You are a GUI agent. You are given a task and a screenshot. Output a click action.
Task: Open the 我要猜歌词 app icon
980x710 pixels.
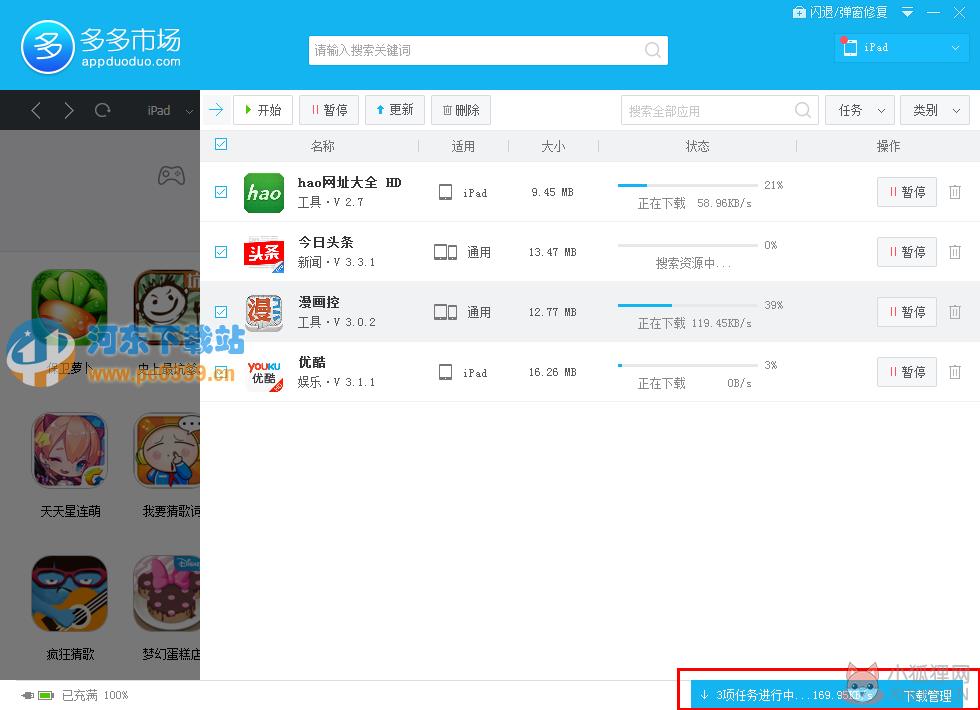(167, 451)
